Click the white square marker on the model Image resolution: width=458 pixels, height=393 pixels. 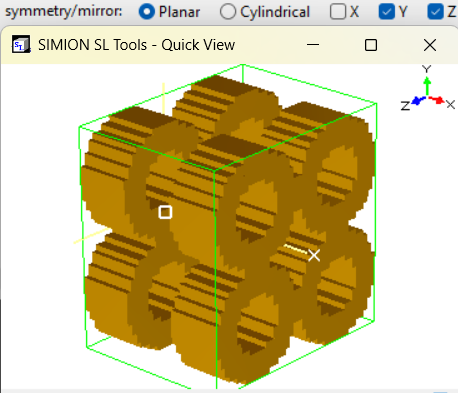tap(165, 212)
